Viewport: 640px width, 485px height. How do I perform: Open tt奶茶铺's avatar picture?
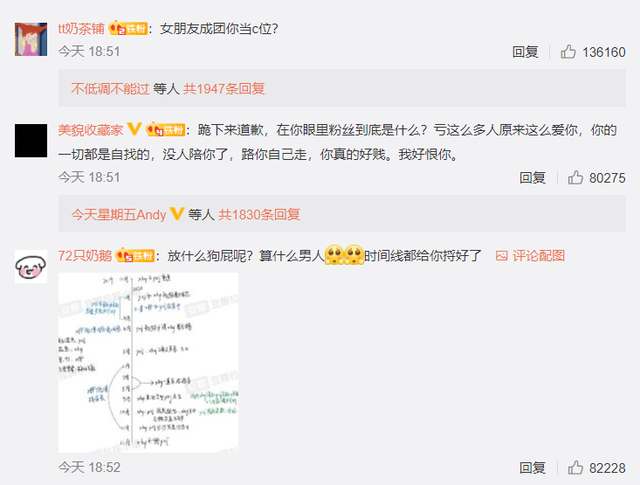point(31,39)
